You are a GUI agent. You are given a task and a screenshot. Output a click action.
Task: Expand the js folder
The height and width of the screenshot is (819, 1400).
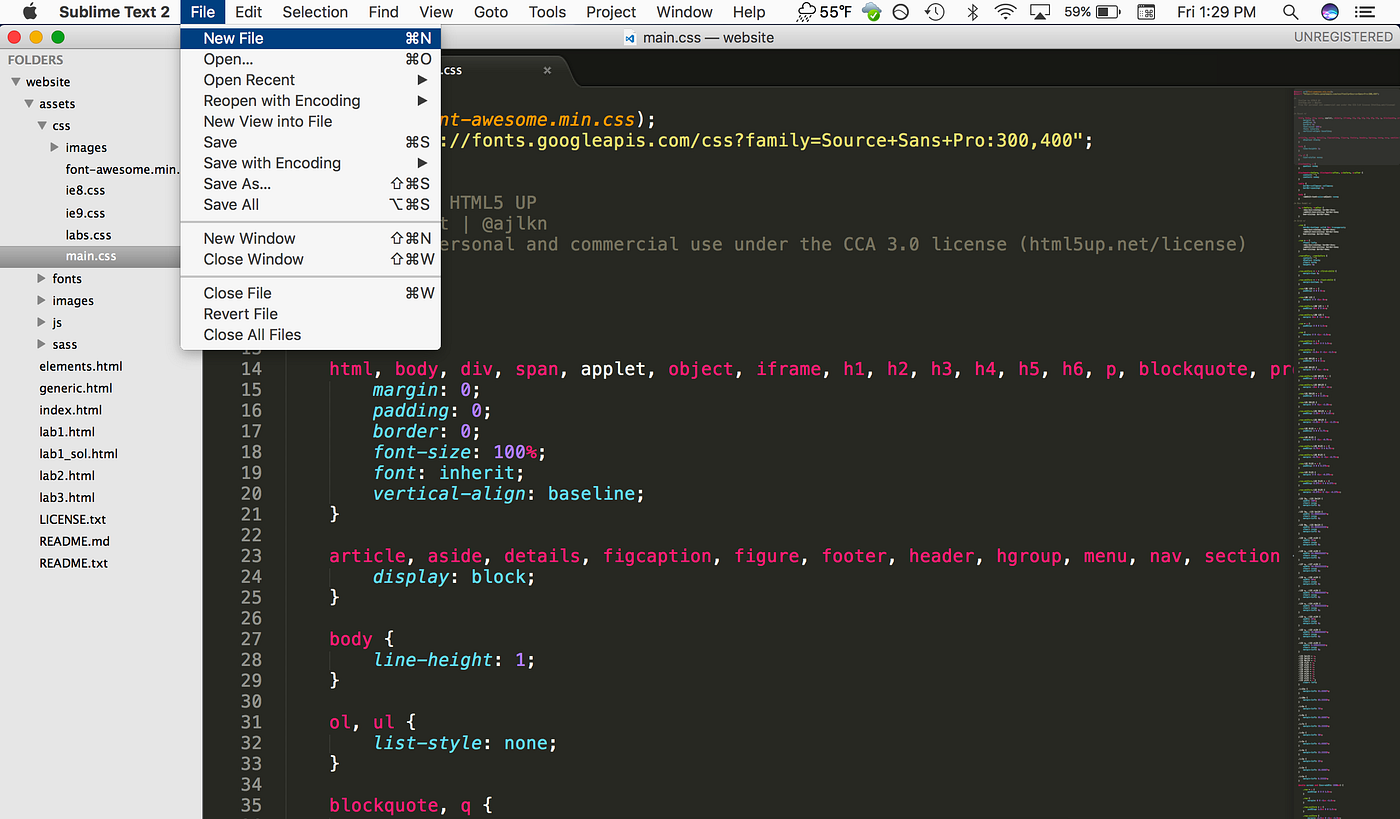coord(42,322)
